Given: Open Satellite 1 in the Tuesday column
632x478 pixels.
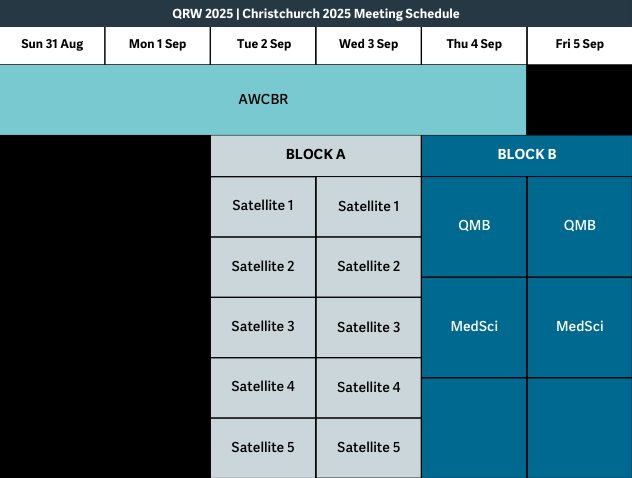Looking at the screenshot, I should click(x=263, y=206).
